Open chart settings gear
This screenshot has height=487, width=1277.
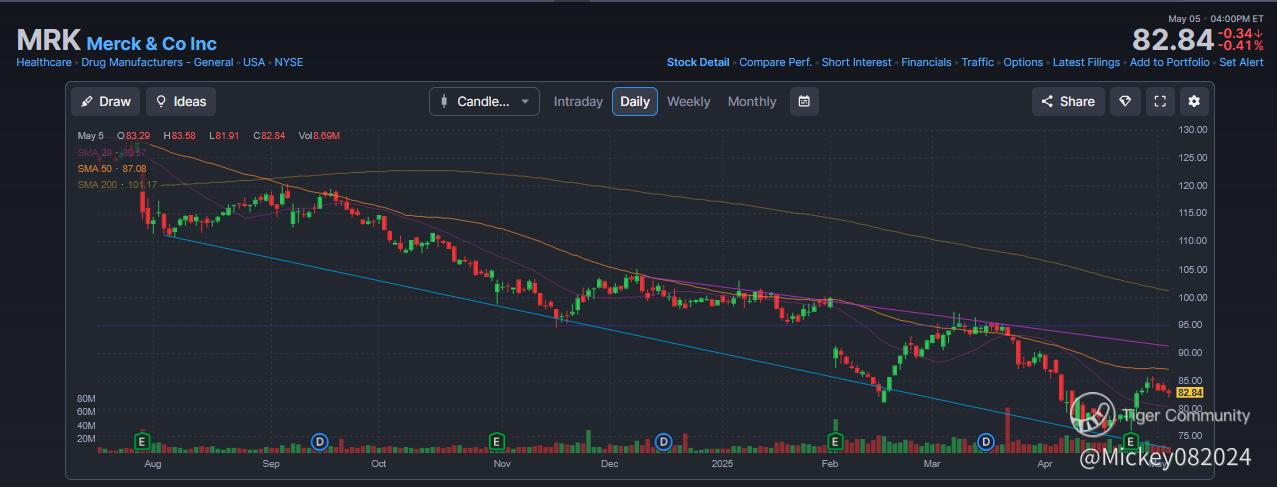tap(1195, 102)
